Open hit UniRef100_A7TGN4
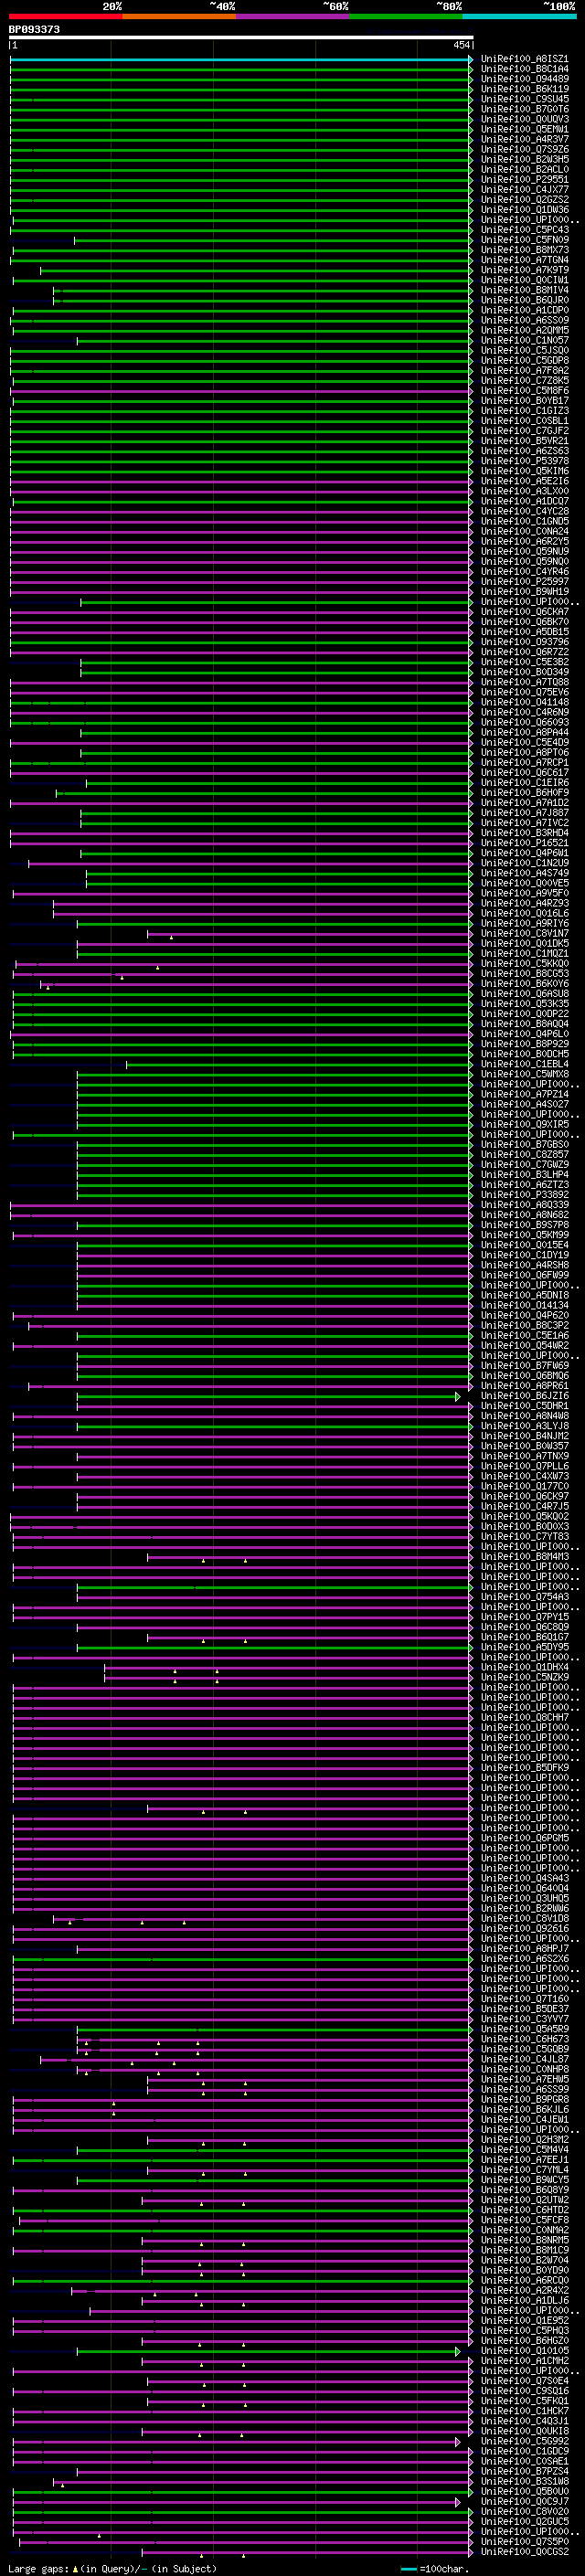The width and height of the screenshot is (585, 2576). click(x=524, y=260)
